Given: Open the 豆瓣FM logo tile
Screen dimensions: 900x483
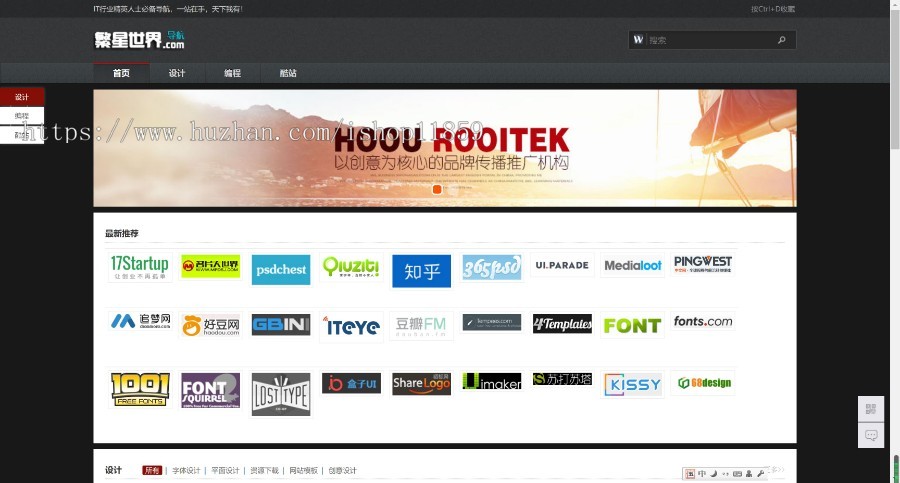Looking at the screenshot, I should tap(421, 326).
